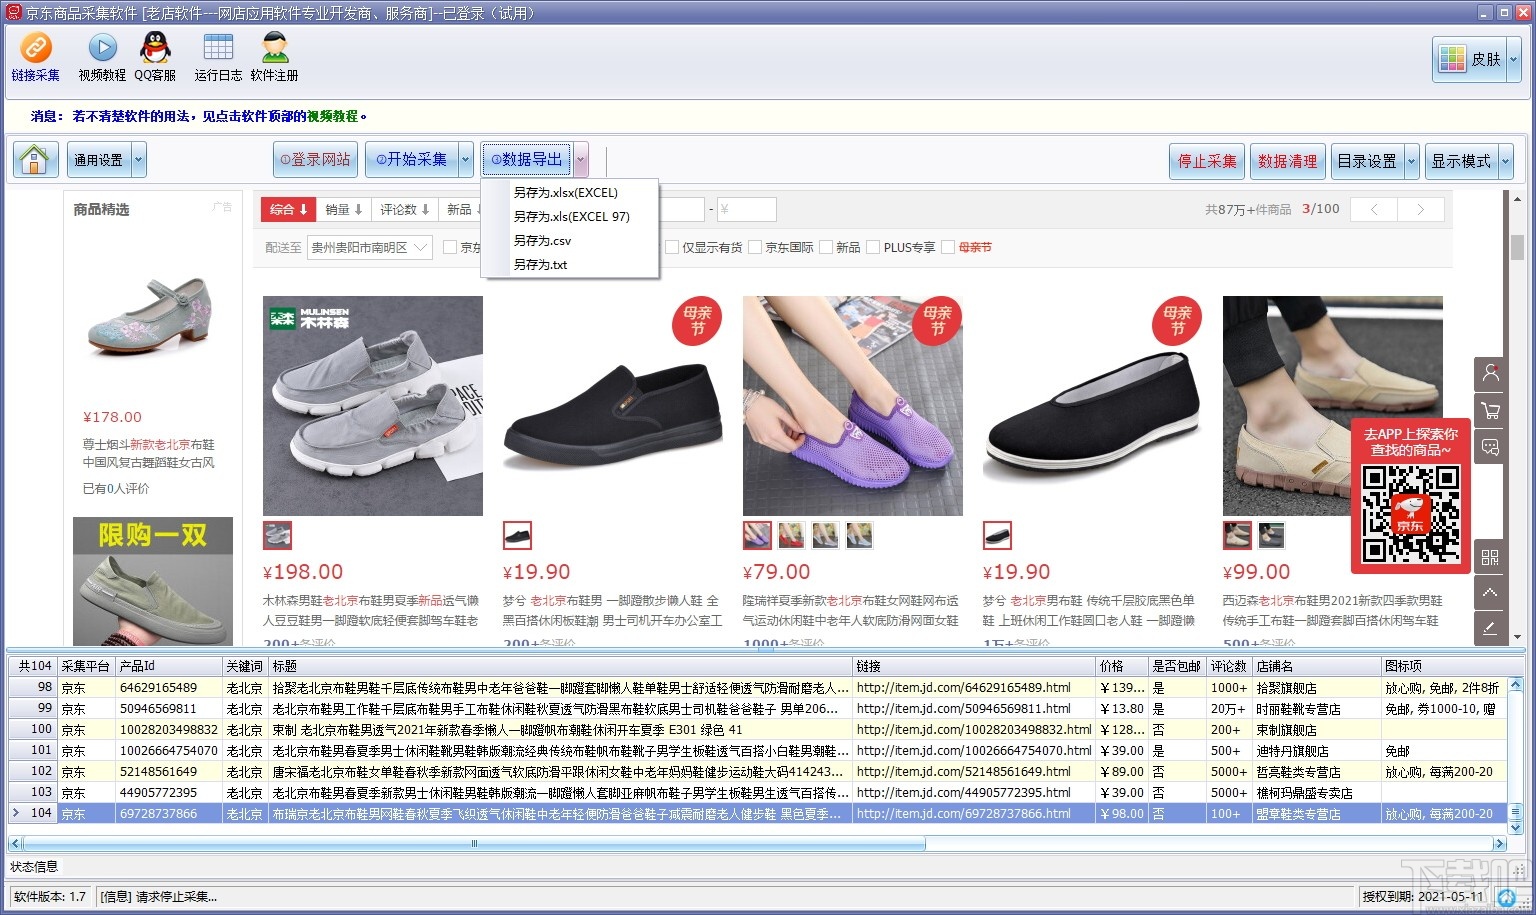Toggle the 新品 filter checkbox

coord(826,247)
